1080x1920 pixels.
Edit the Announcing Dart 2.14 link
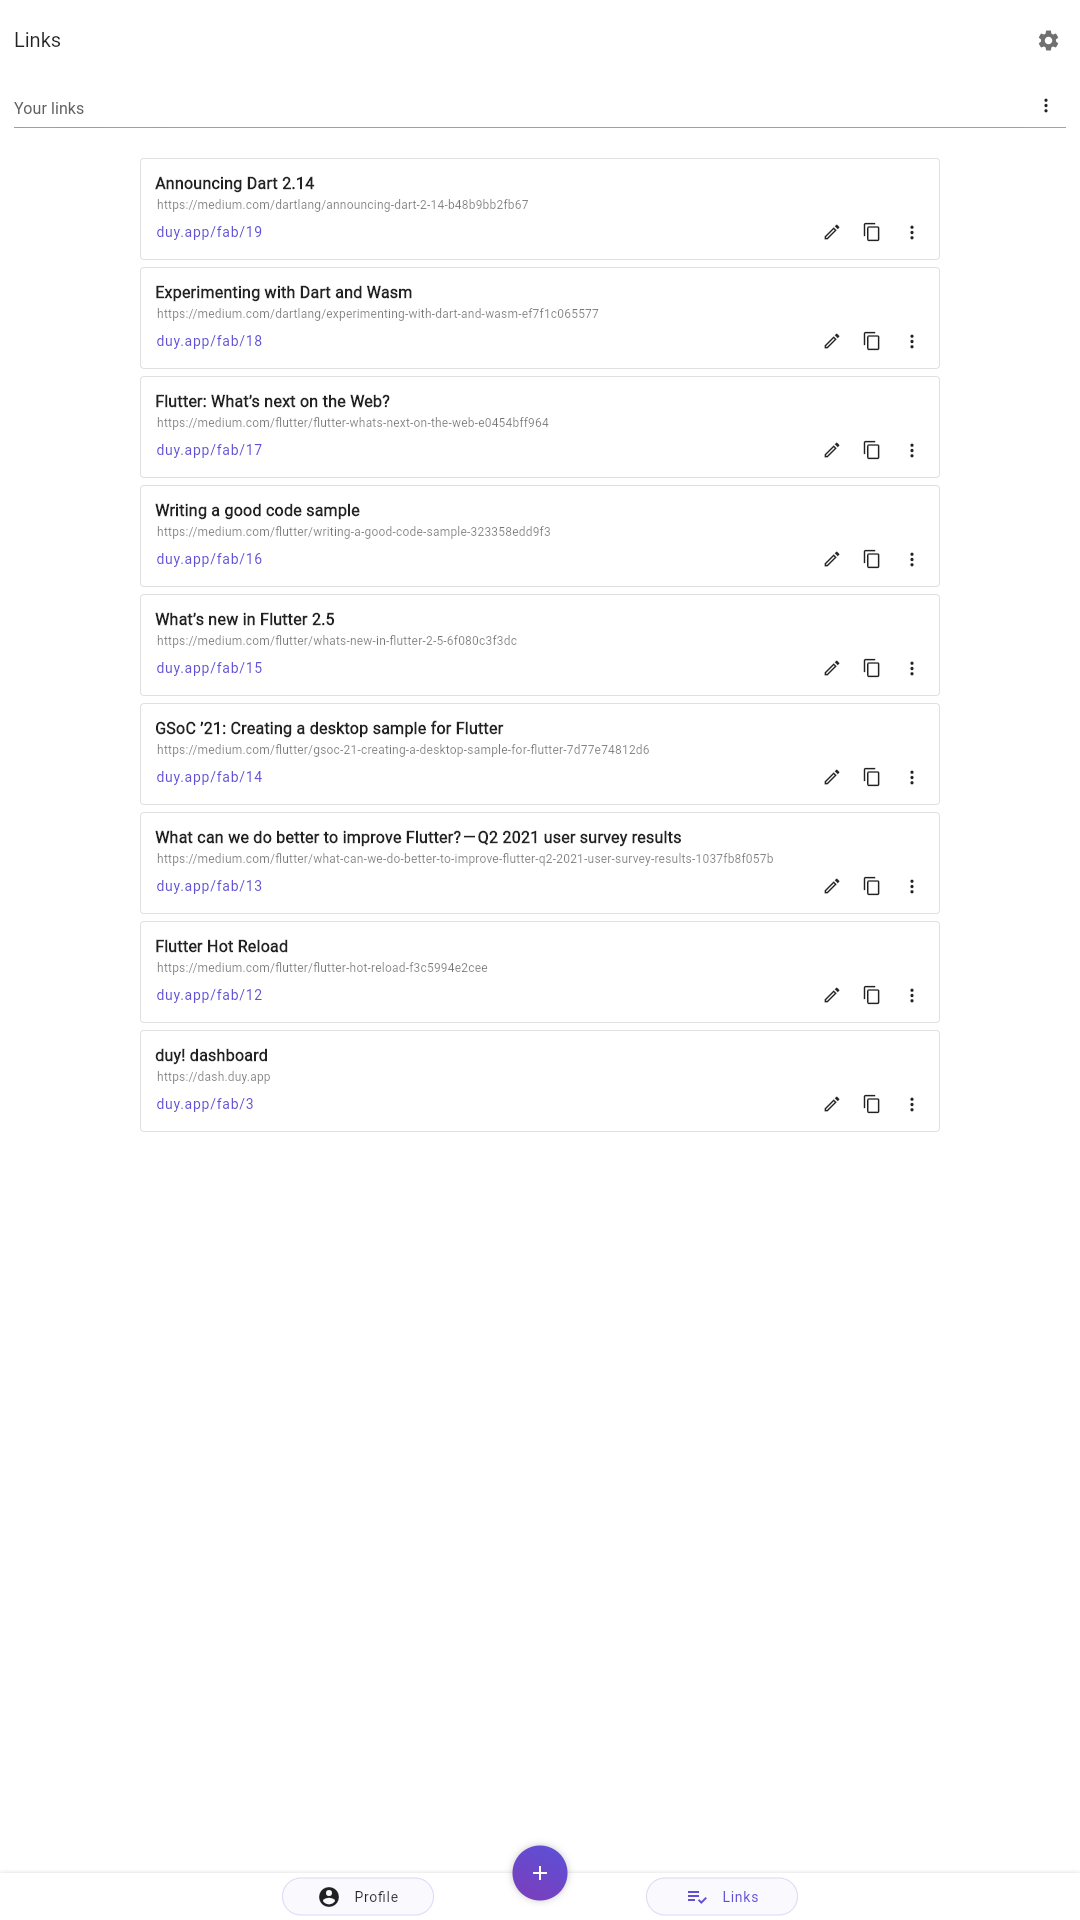point(832,232)
